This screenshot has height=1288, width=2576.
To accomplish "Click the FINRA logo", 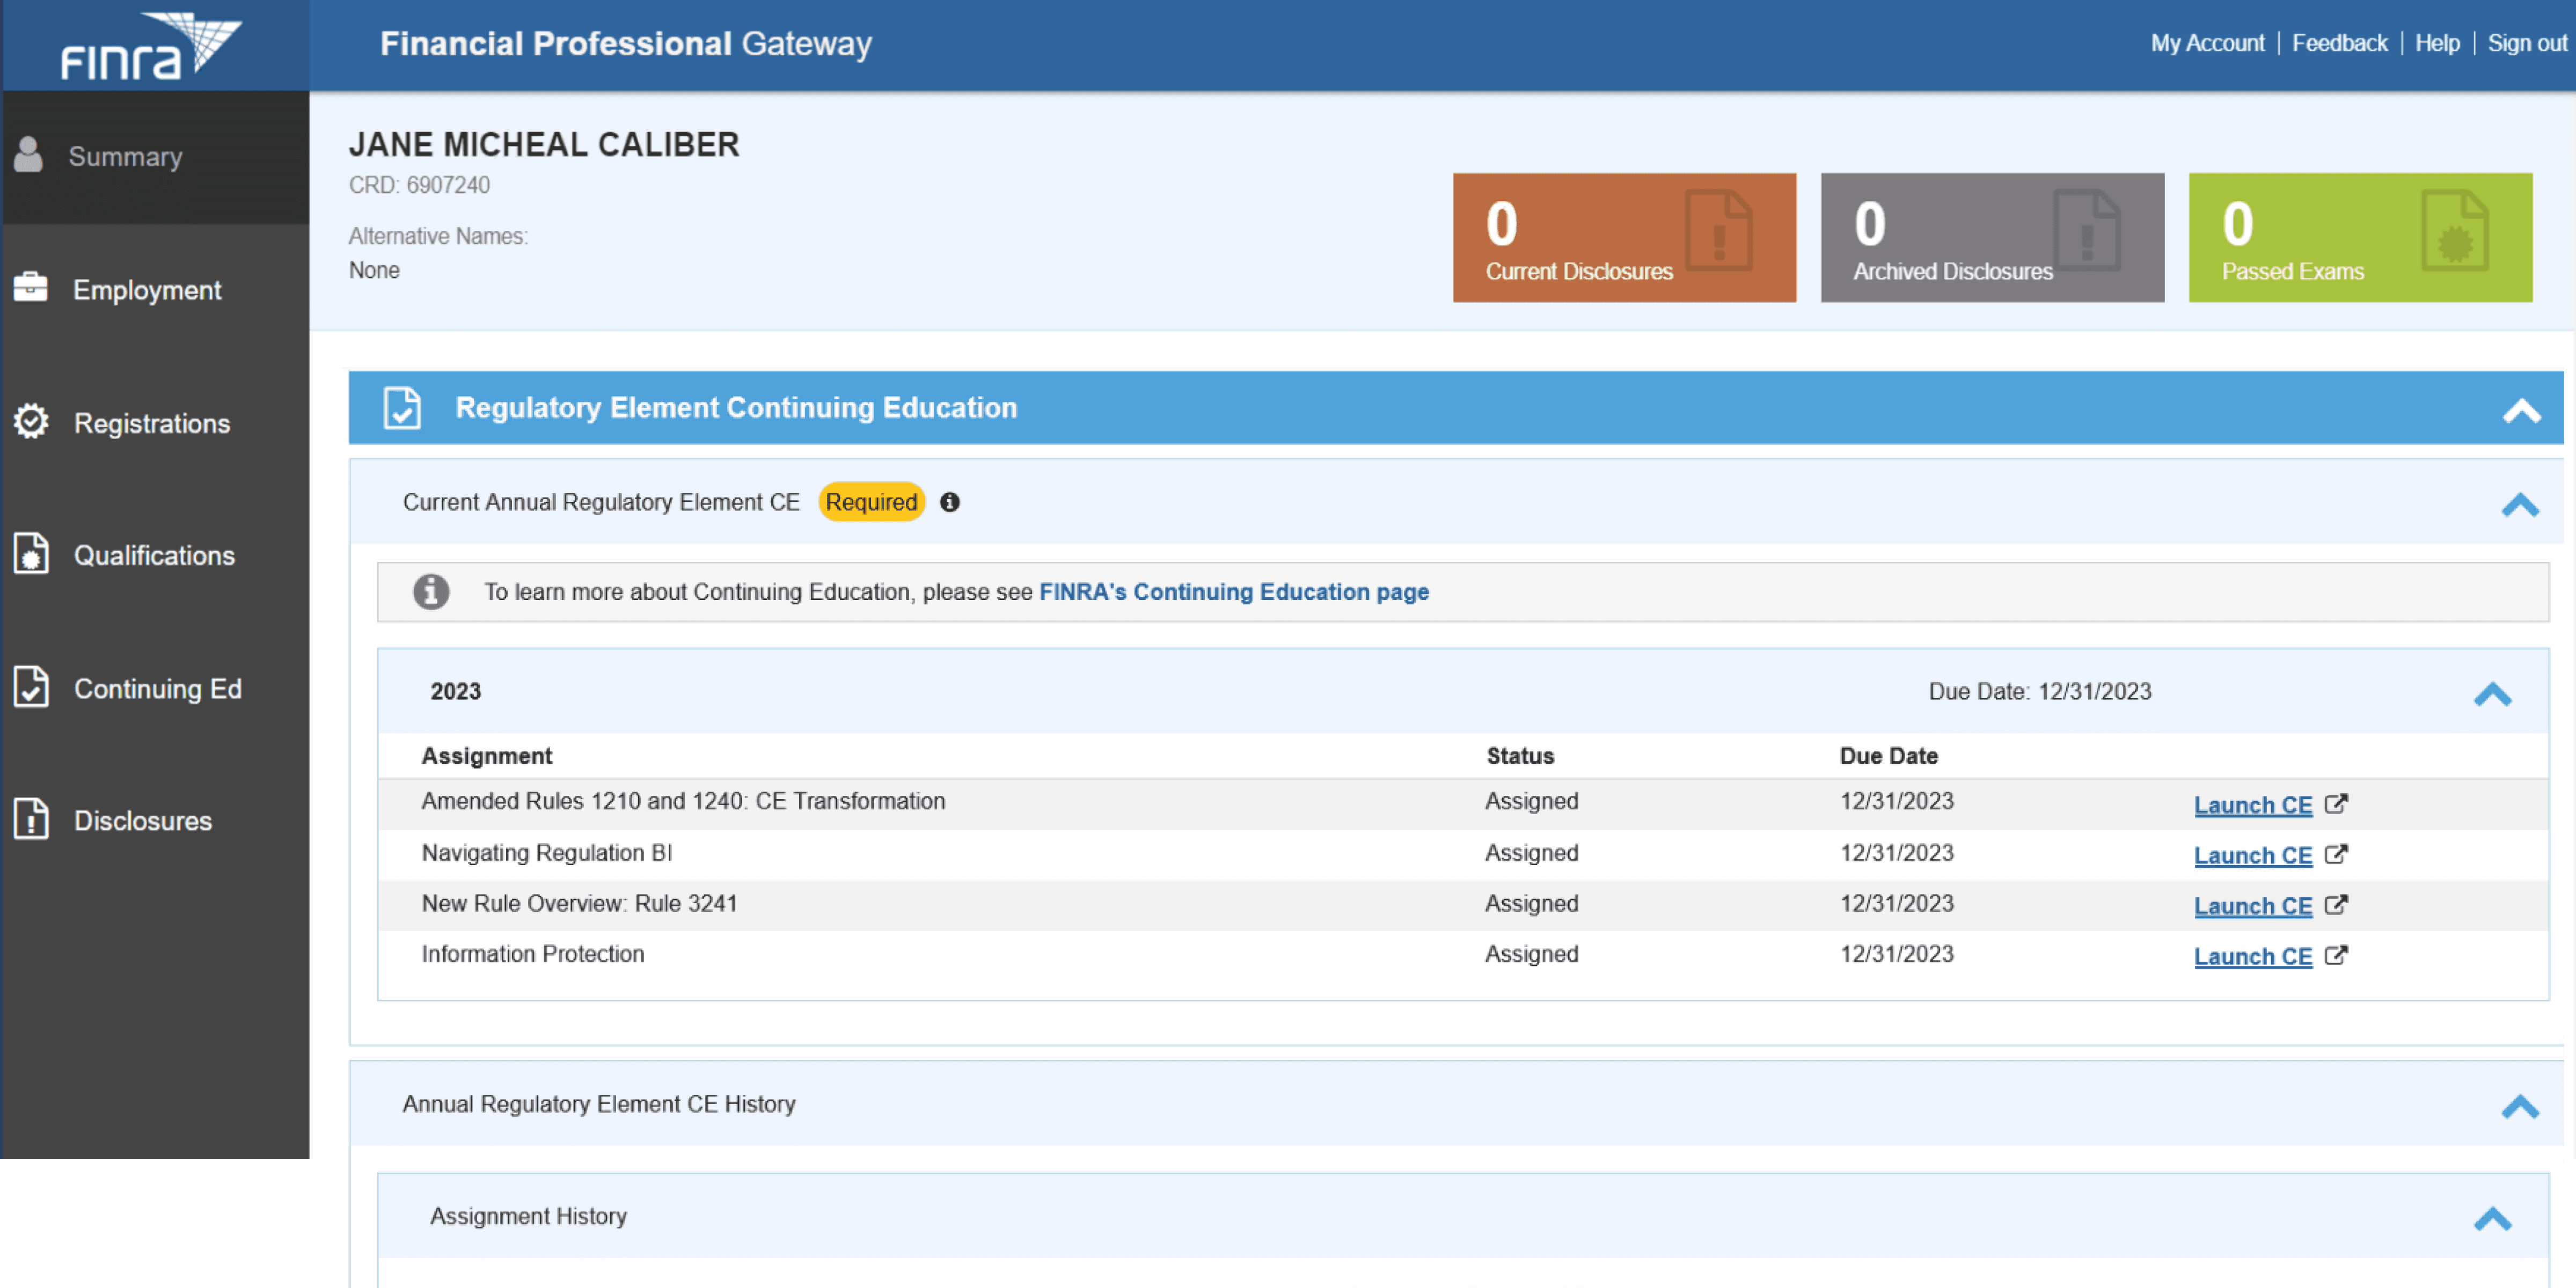I will 150,46.
